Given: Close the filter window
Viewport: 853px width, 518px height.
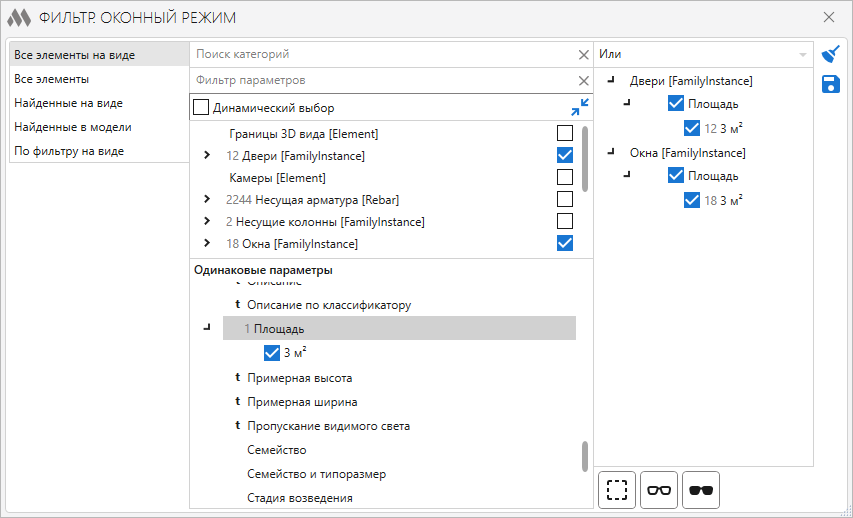Looking at the screenshot, I should pyautogui.click(x=829, y=17).
